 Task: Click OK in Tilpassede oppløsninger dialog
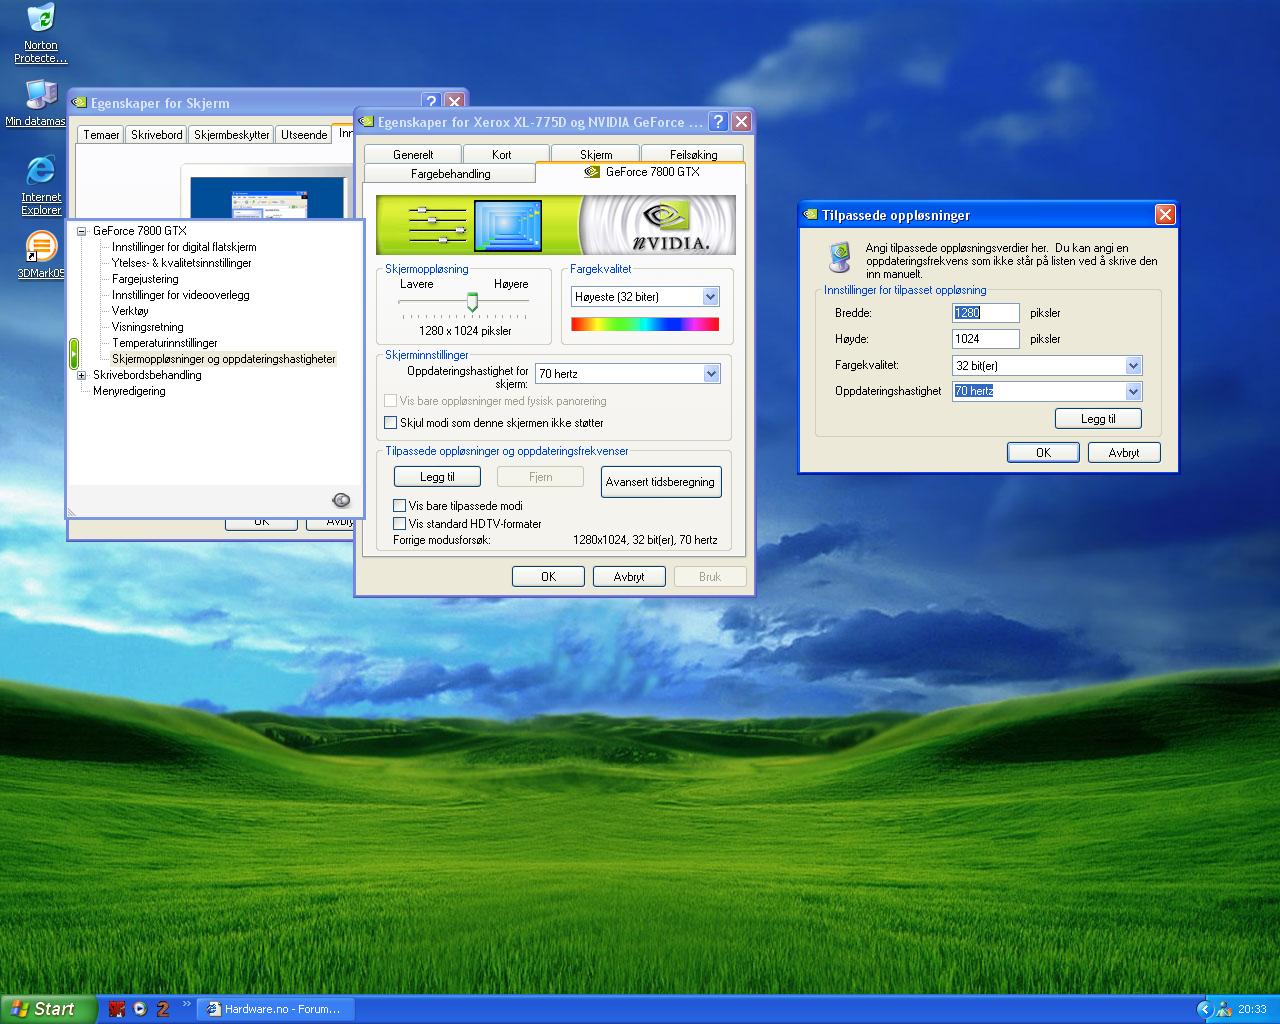pyautogui.click(x=1043, y=453)
